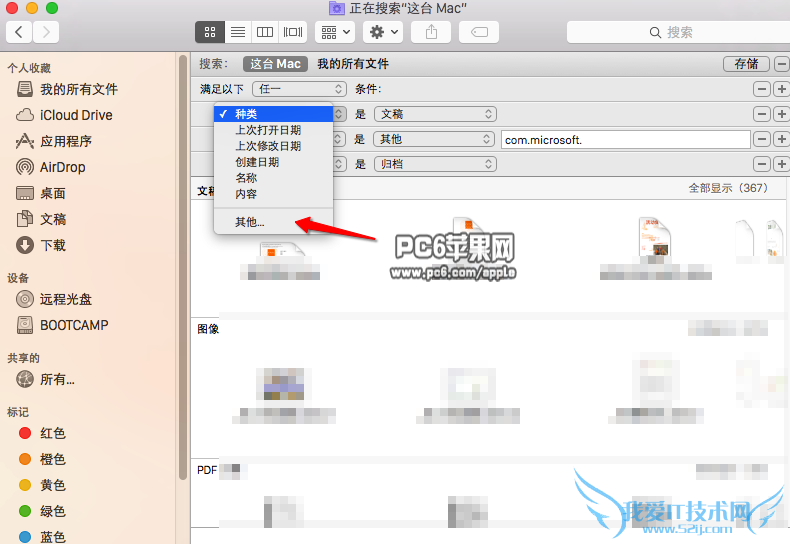Choose 创建日期 in the menu
This screenshot has width=790, height=544.
273,162
